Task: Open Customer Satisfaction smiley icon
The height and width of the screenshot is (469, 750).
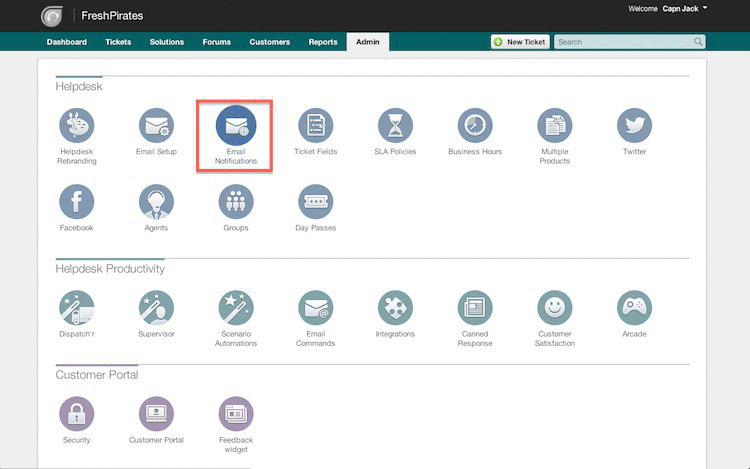Action: coord(555,308)
